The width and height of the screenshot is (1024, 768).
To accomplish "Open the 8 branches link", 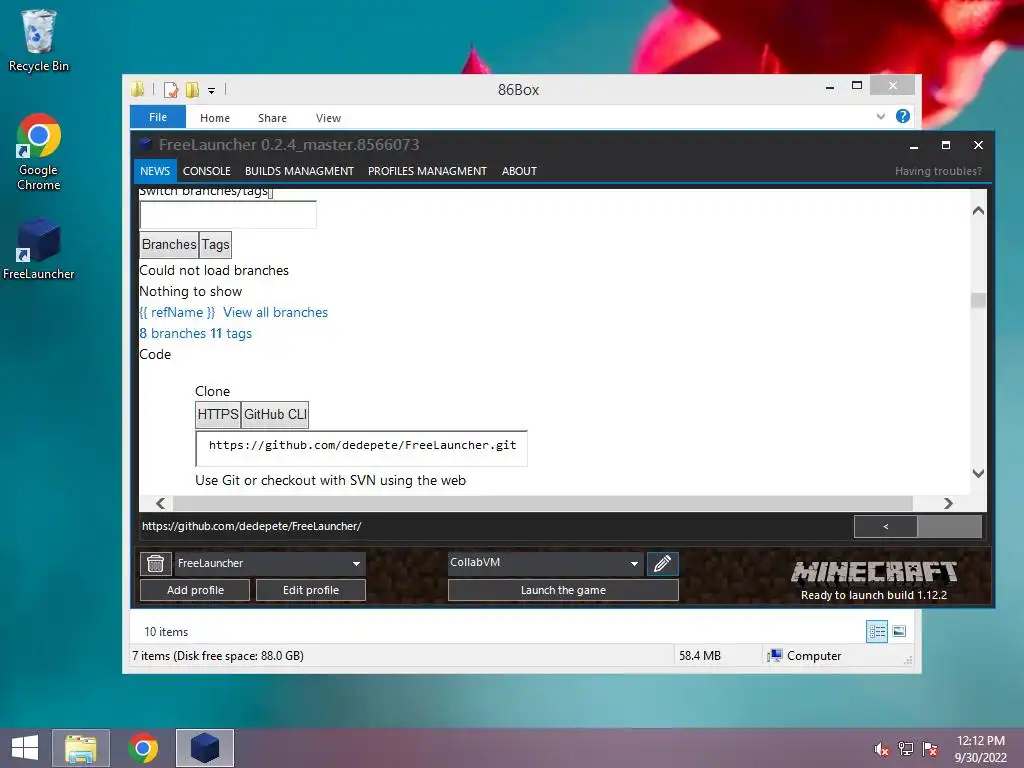I will click(172, 333).
